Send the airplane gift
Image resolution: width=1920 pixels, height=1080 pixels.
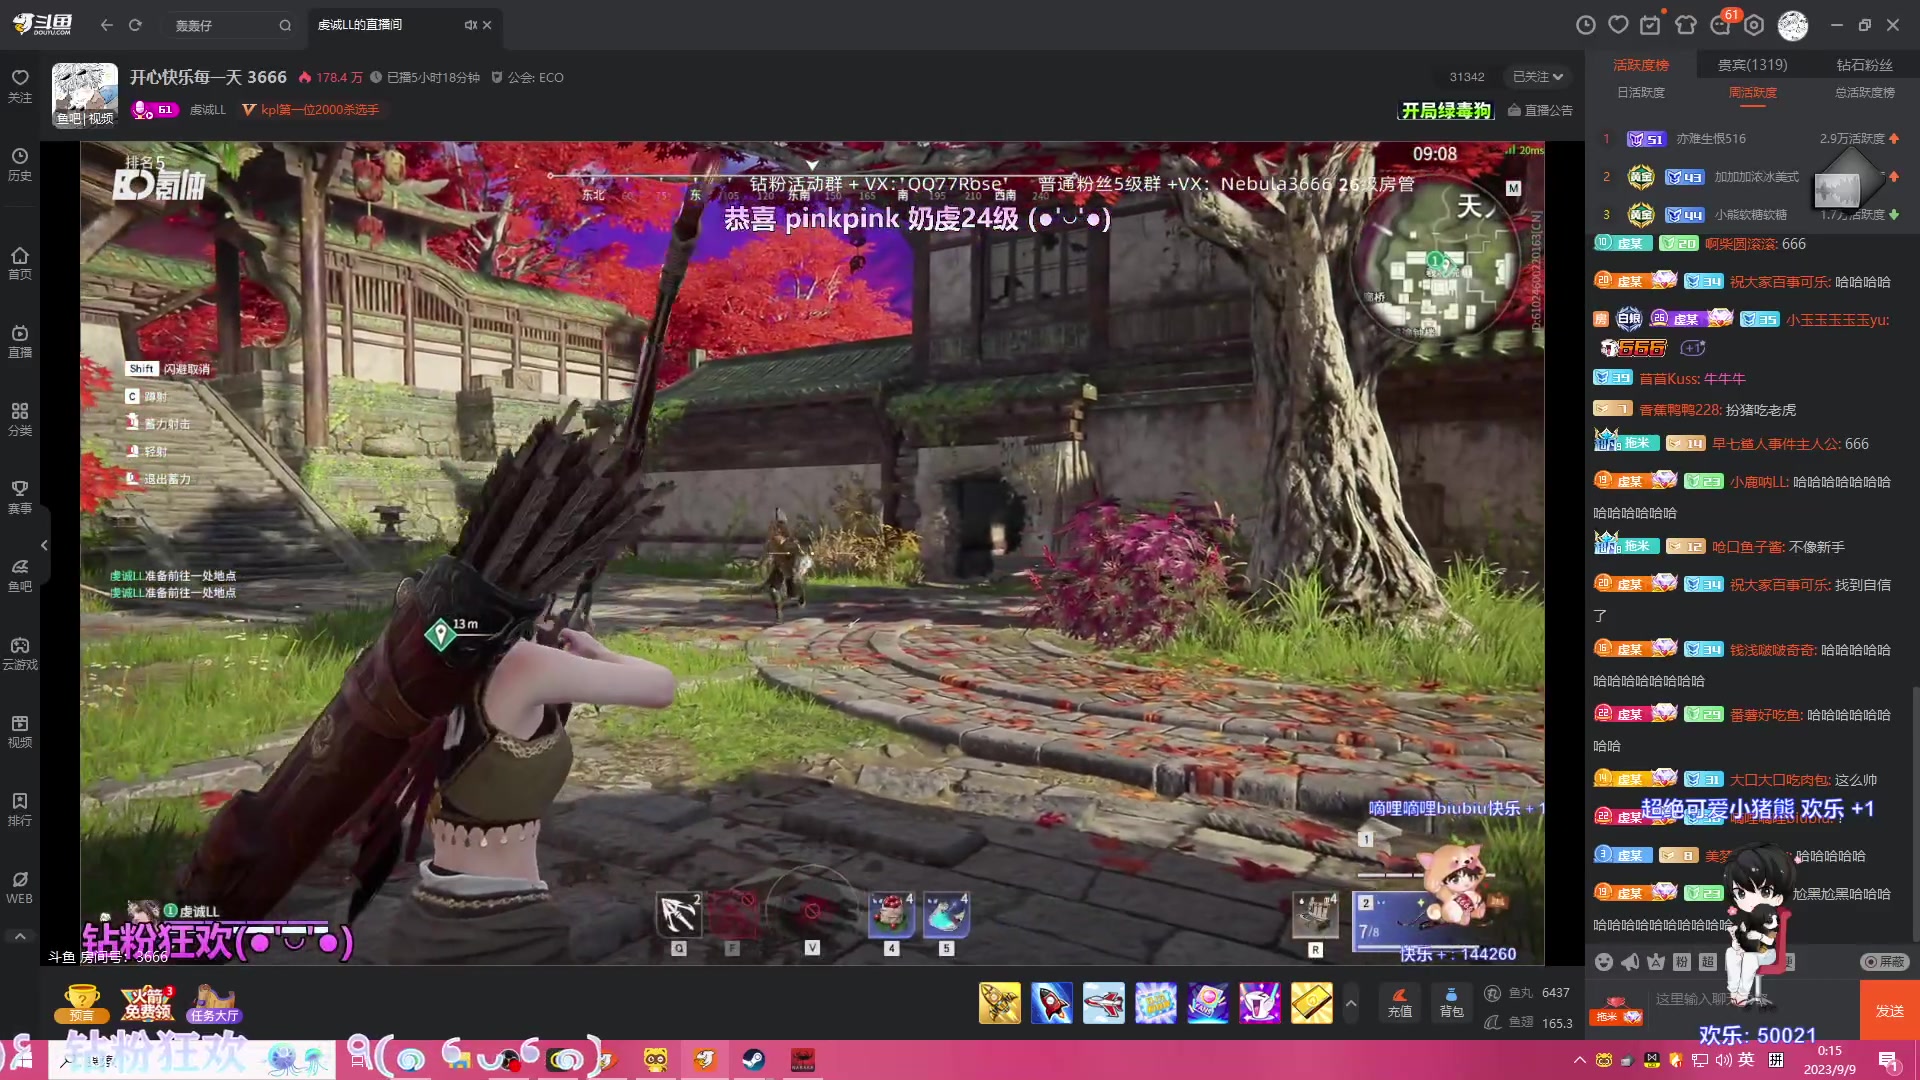point(1103,1003)
